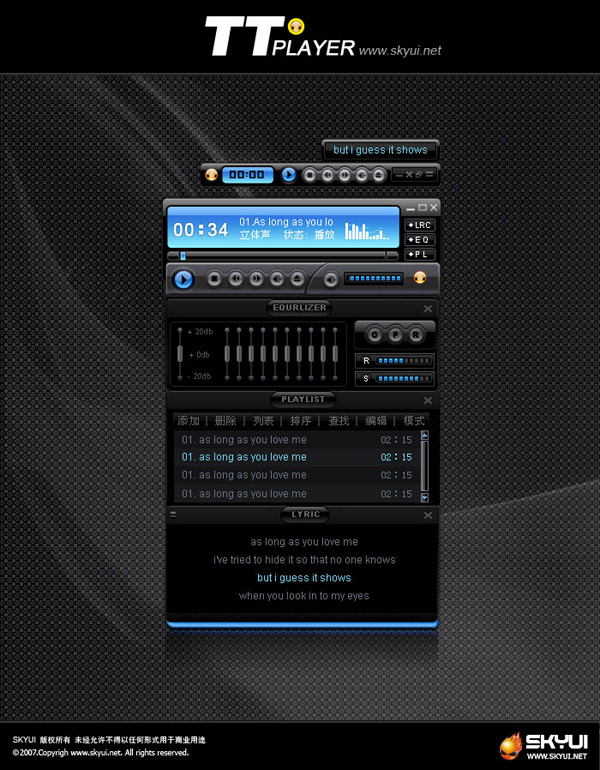600x770 pixels.
Task: Open the 排序 (Sort) playlist menu
Action: coord(300,421)
